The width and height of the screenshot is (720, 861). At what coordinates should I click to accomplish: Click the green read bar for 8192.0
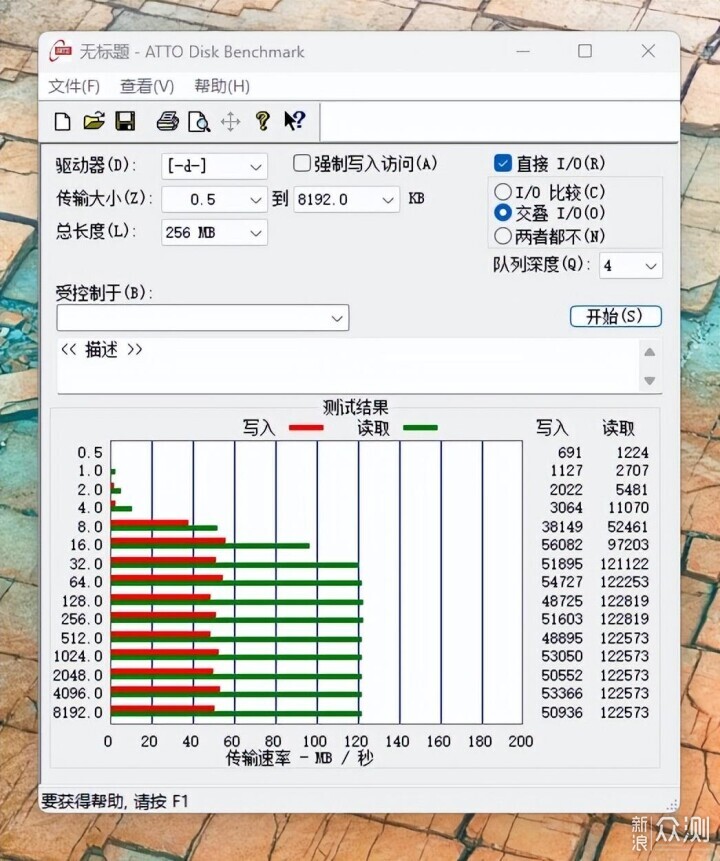pyautogui.click(x=236, y=714)
